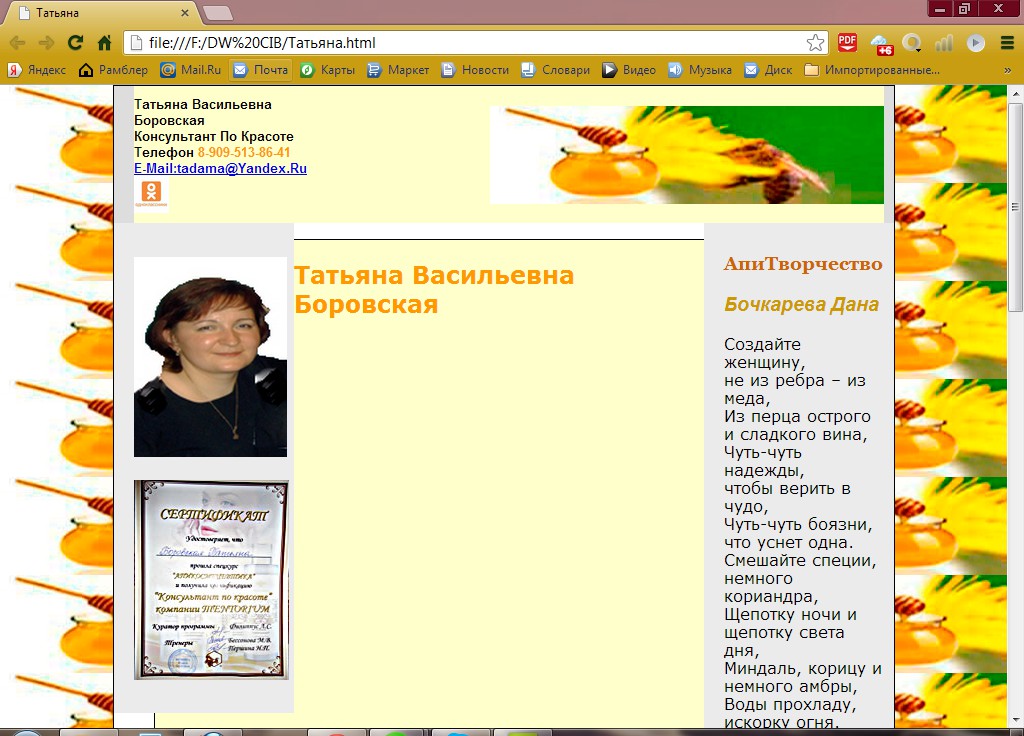The height and width of the screenshot is (736, 1024).
Task: Bookmark this page with the star icon
Action: 815,43
